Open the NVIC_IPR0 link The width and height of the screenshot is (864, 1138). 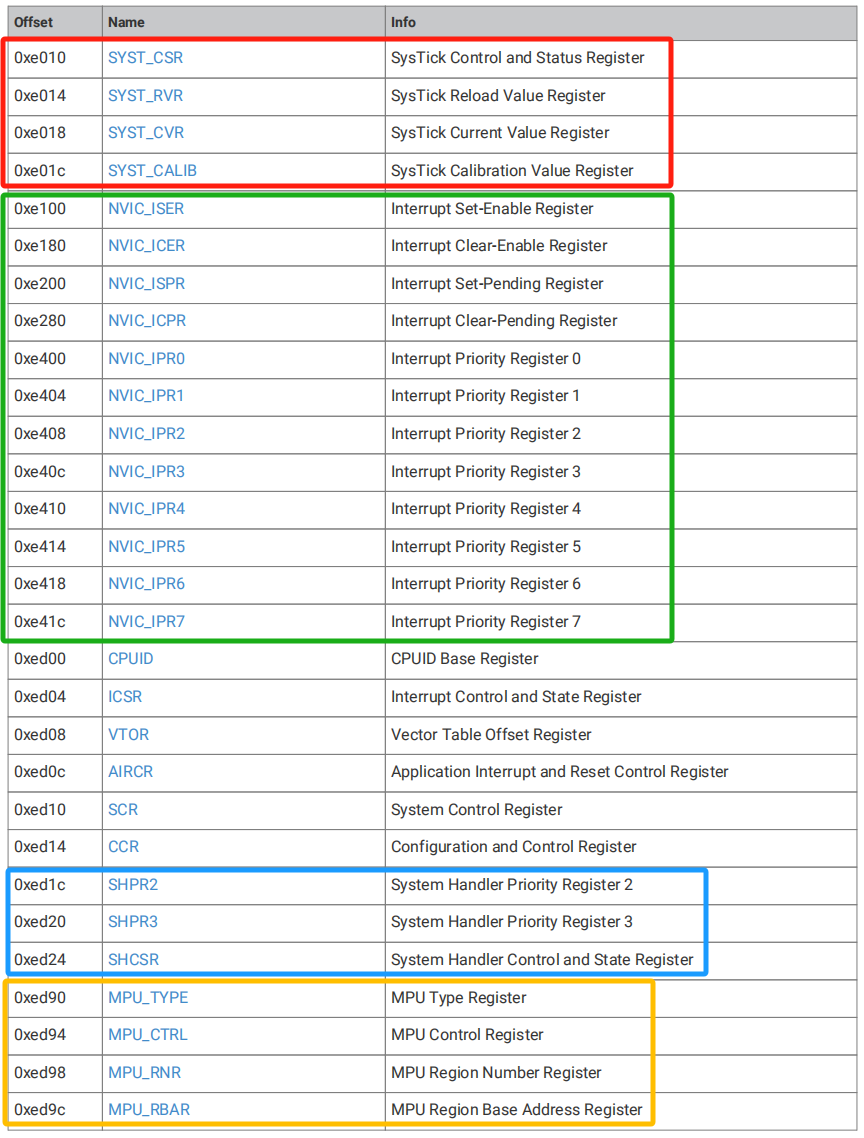coord(147,359)
